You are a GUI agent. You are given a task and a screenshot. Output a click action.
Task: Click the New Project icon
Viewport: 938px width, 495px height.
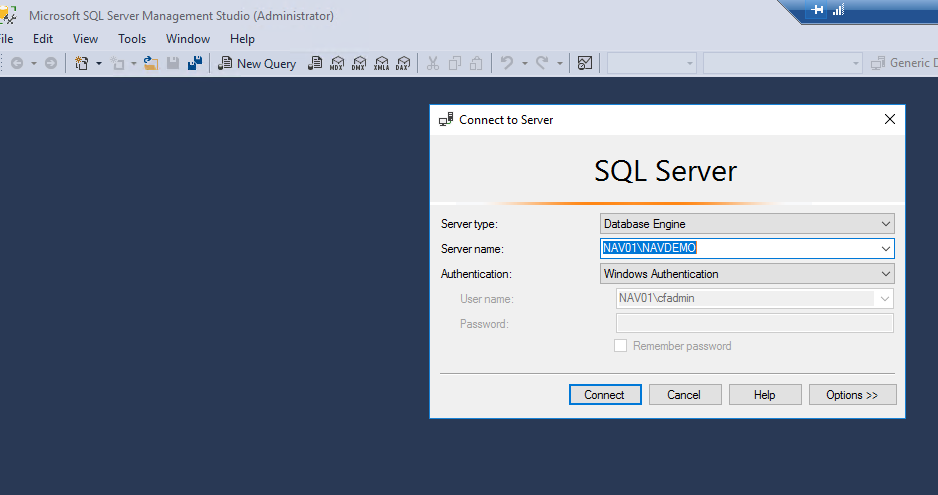(82, 63)
